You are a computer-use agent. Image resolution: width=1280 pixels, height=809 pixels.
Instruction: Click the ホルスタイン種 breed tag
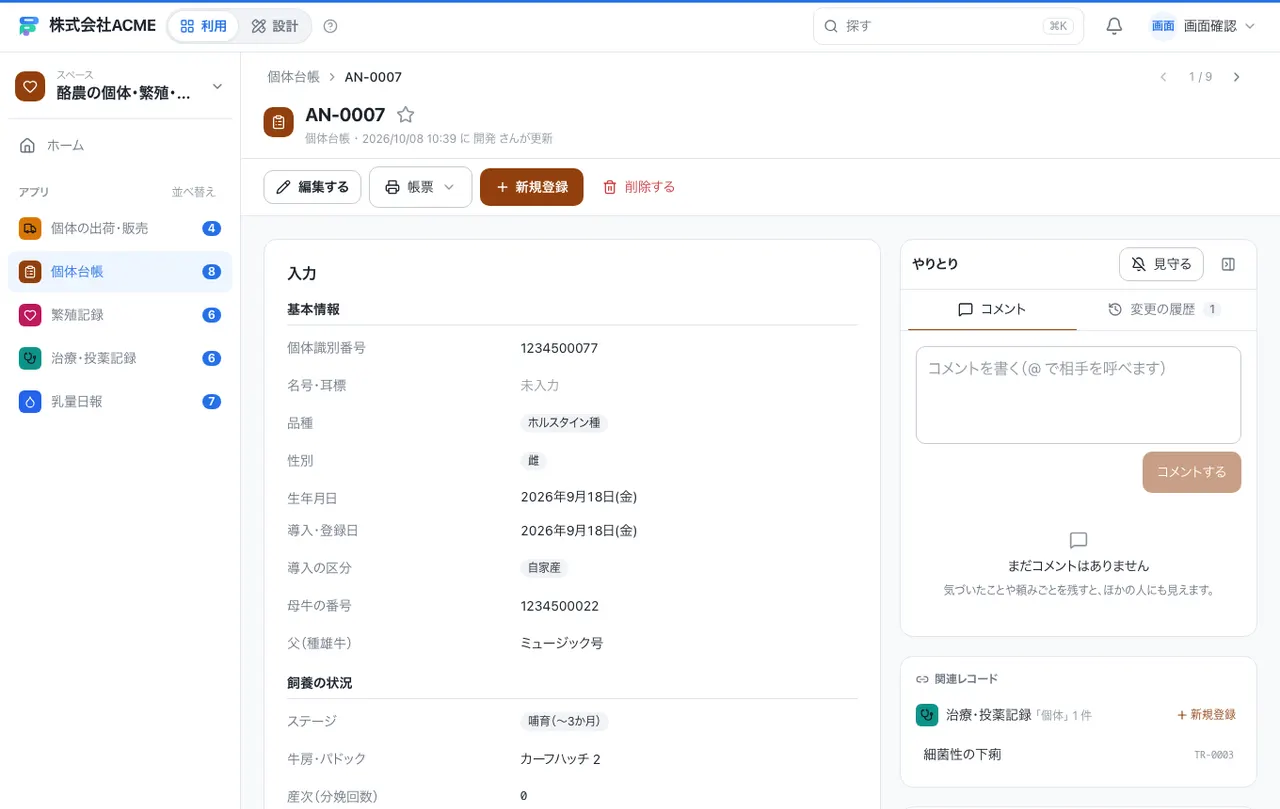click(564, 423)
